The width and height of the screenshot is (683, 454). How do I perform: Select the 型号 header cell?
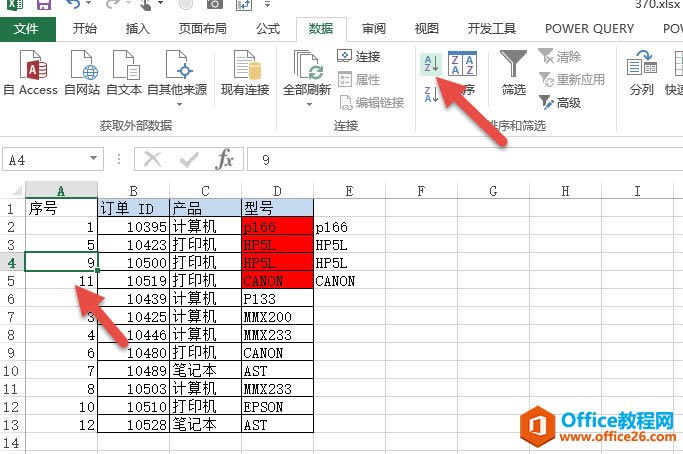(x=277, y=208)
